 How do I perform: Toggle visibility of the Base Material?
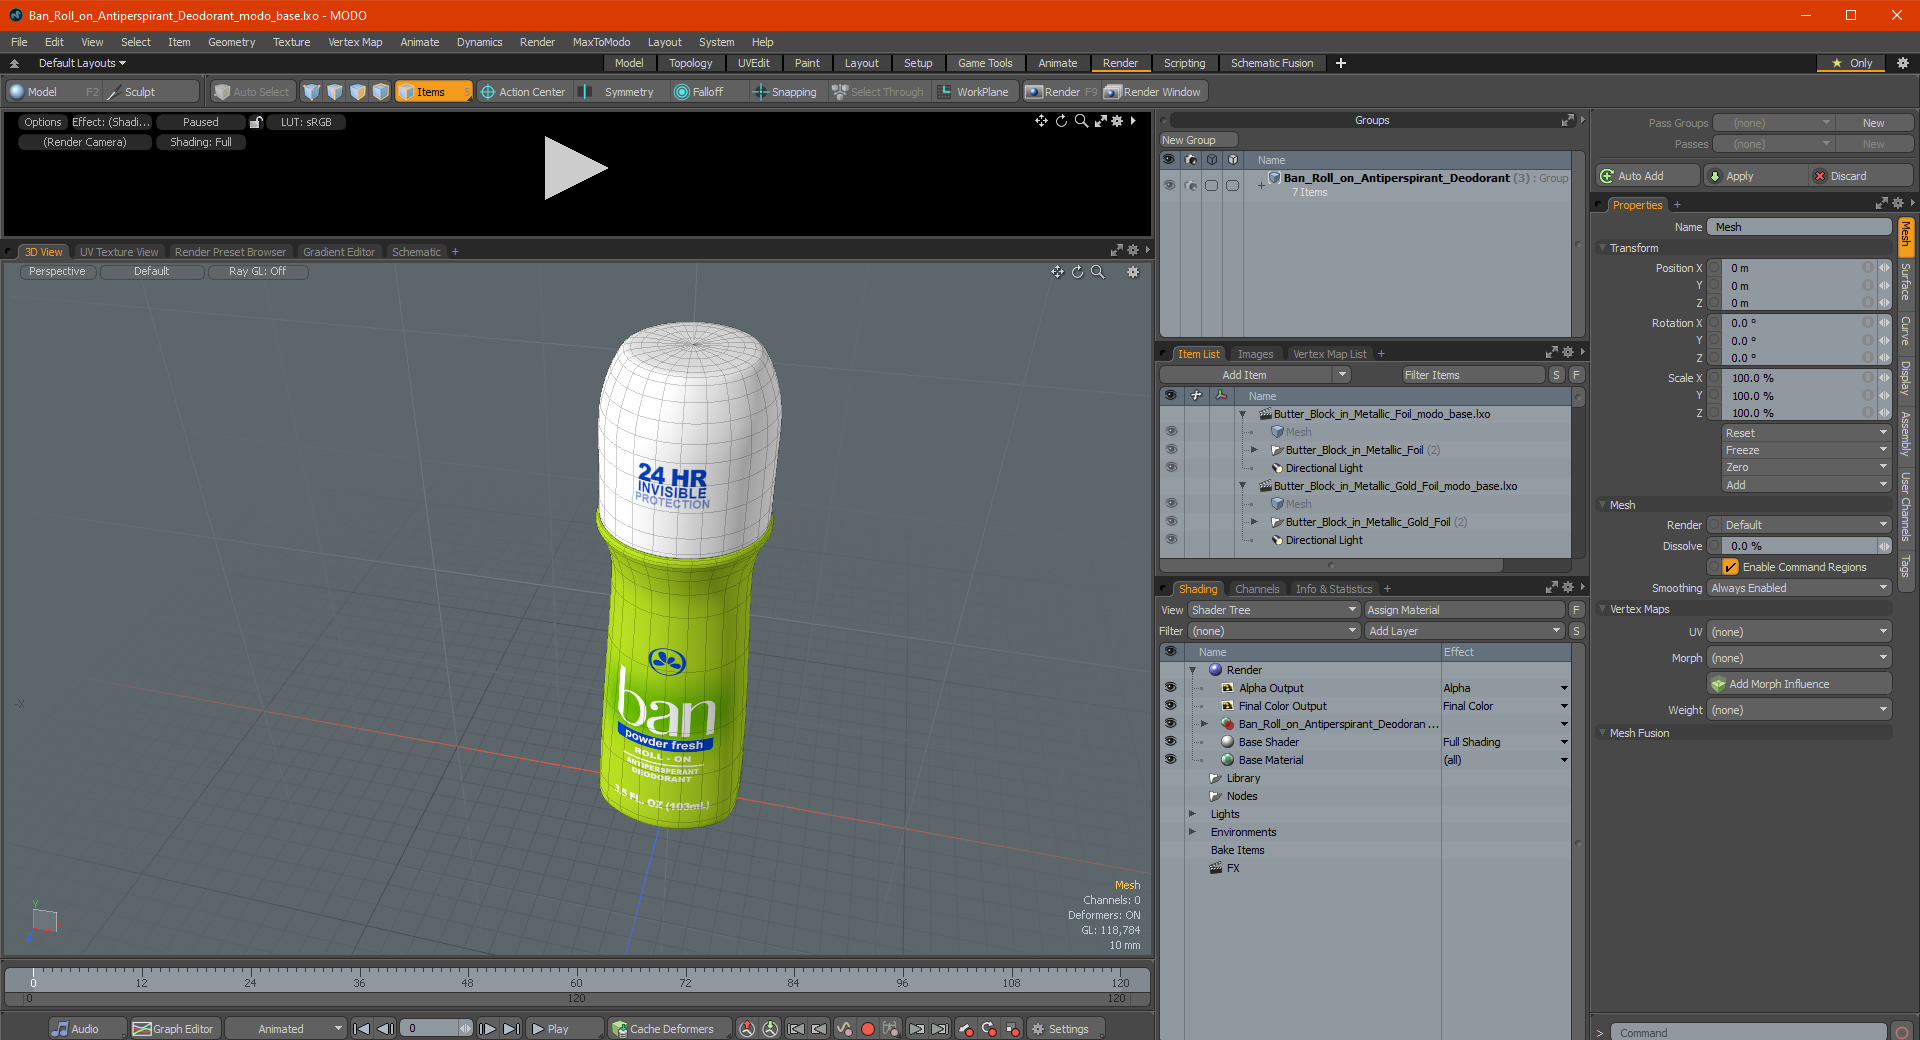1170,760
